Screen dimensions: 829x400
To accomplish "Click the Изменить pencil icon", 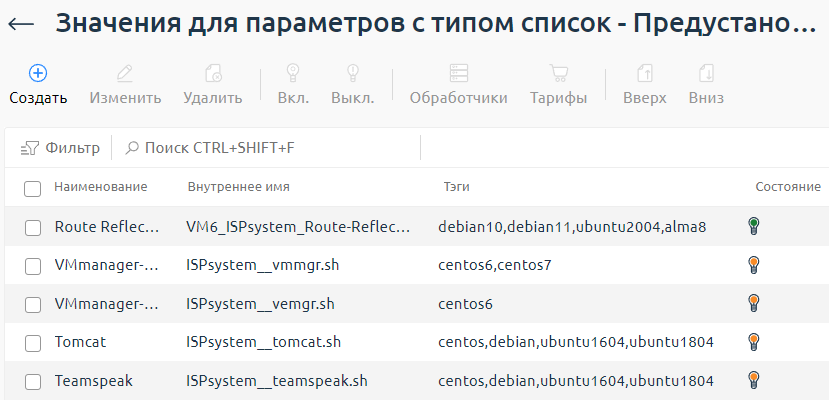I will pyautogui.click(x=125, y=73).
